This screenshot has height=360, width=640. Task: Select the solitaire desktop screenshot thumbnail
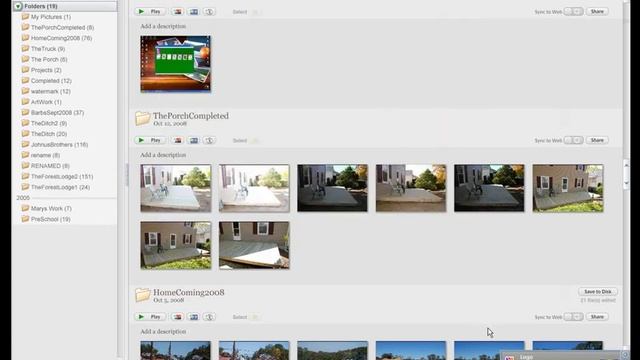point(176,64)
